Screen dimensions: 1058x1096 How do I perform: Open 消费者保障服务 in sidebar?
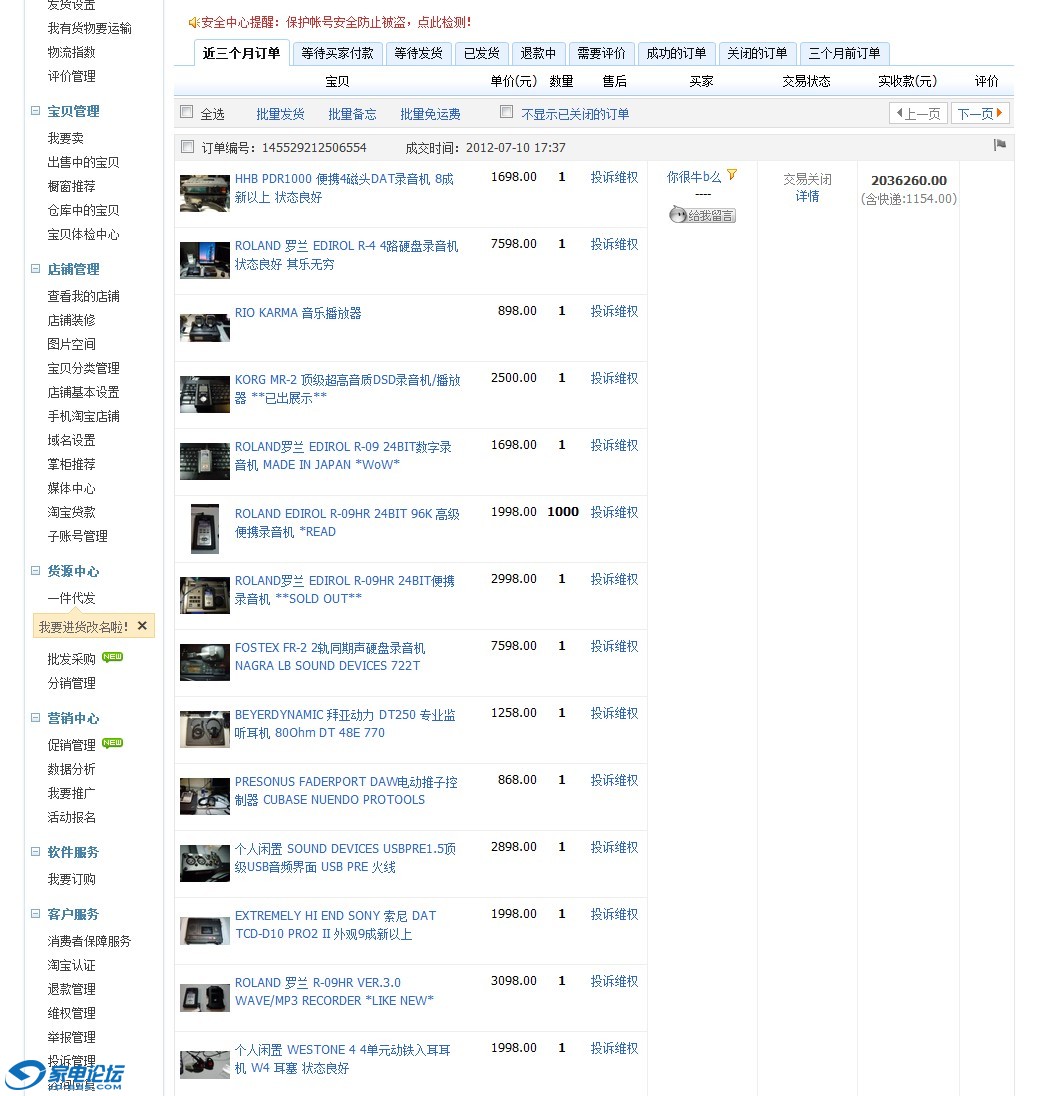pos(89,941)
